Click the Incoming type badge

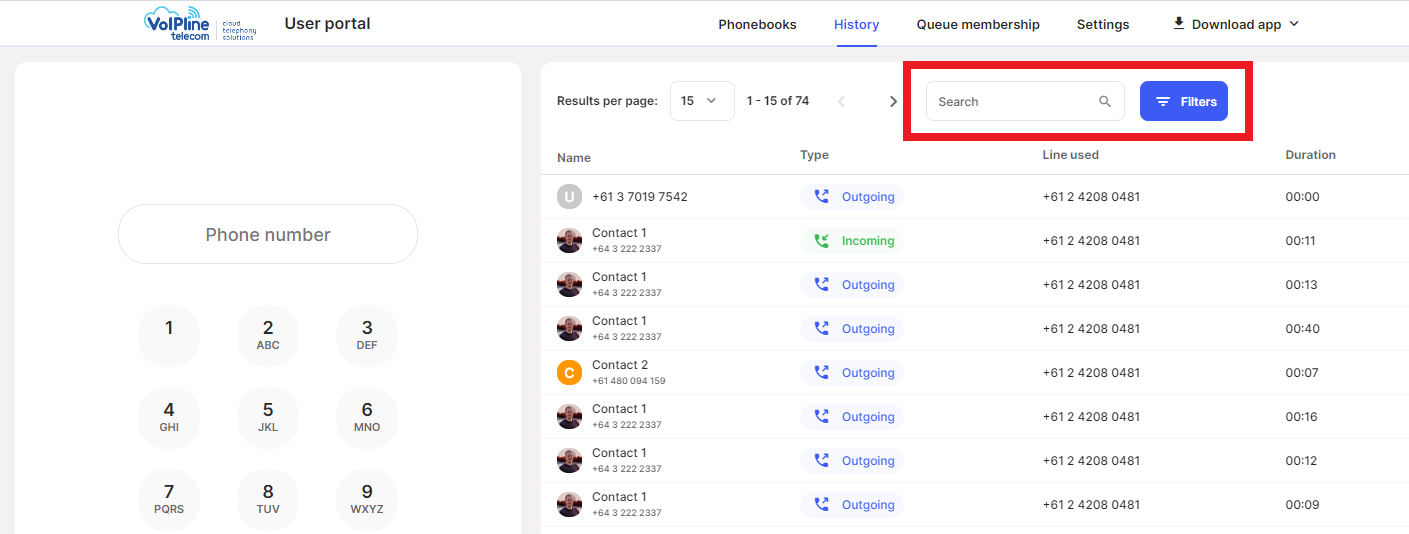(852, 241)
